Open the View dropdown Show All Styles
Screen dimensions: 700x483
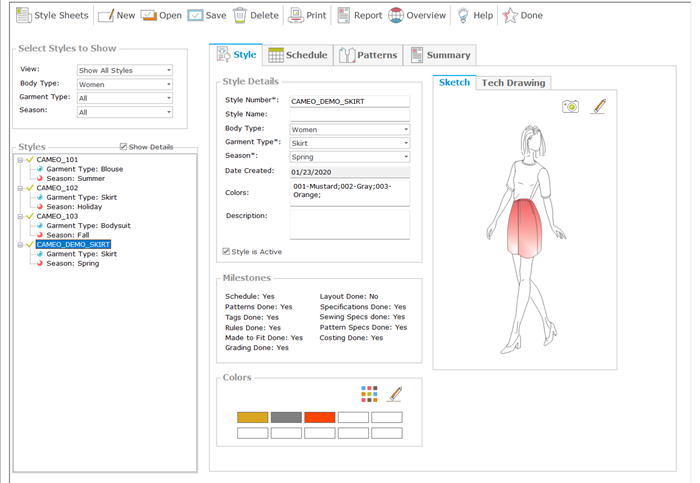[125, 70]
